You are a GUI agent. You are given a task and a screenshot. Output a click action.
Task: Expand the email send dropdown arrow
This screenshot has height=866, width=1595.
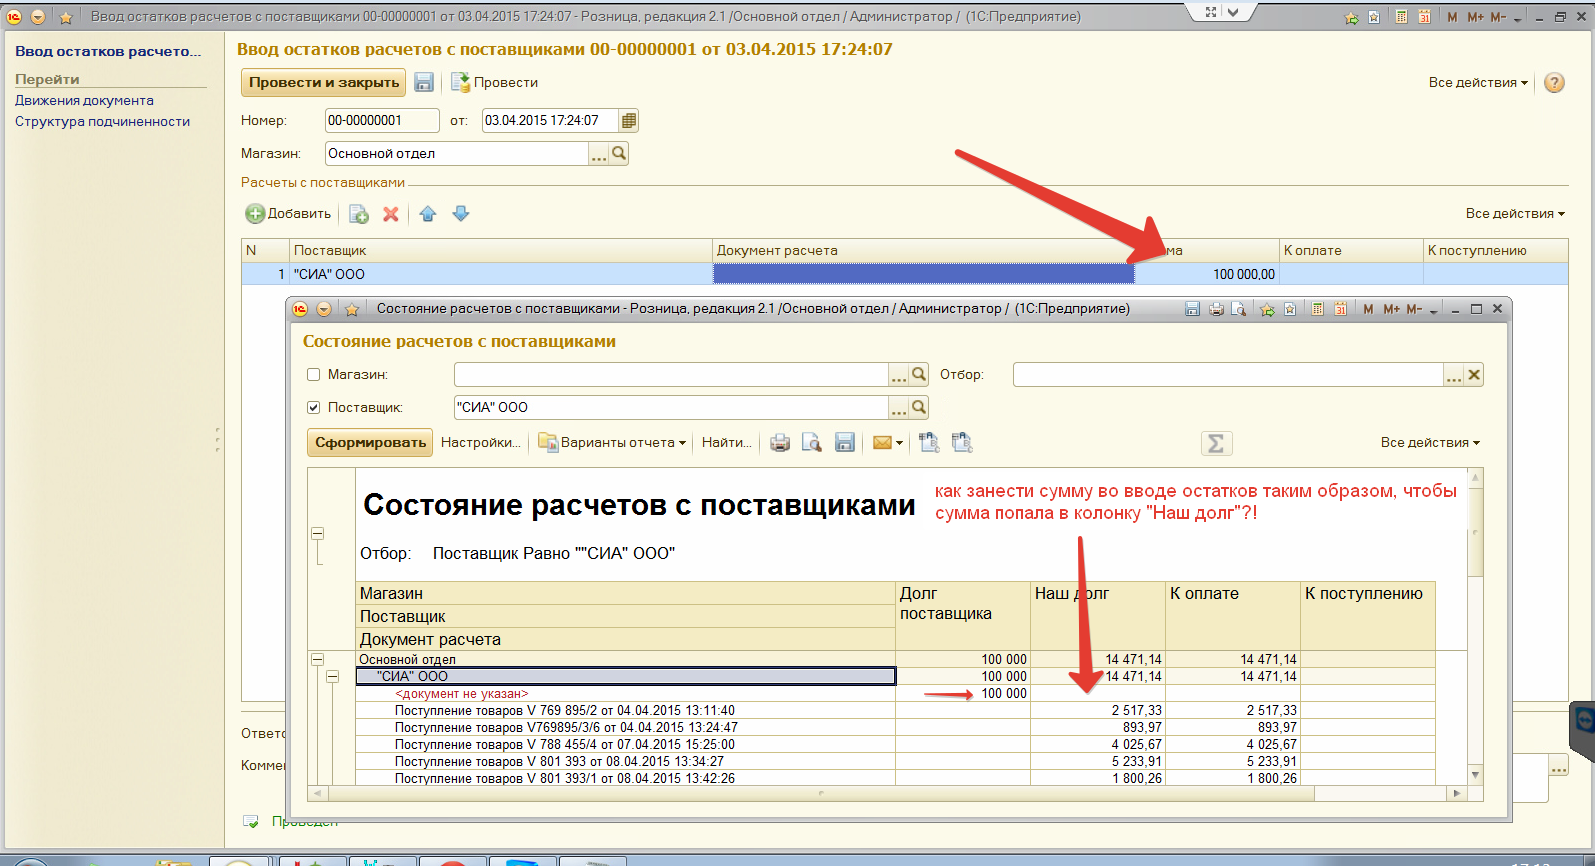[x=899, y=443]
